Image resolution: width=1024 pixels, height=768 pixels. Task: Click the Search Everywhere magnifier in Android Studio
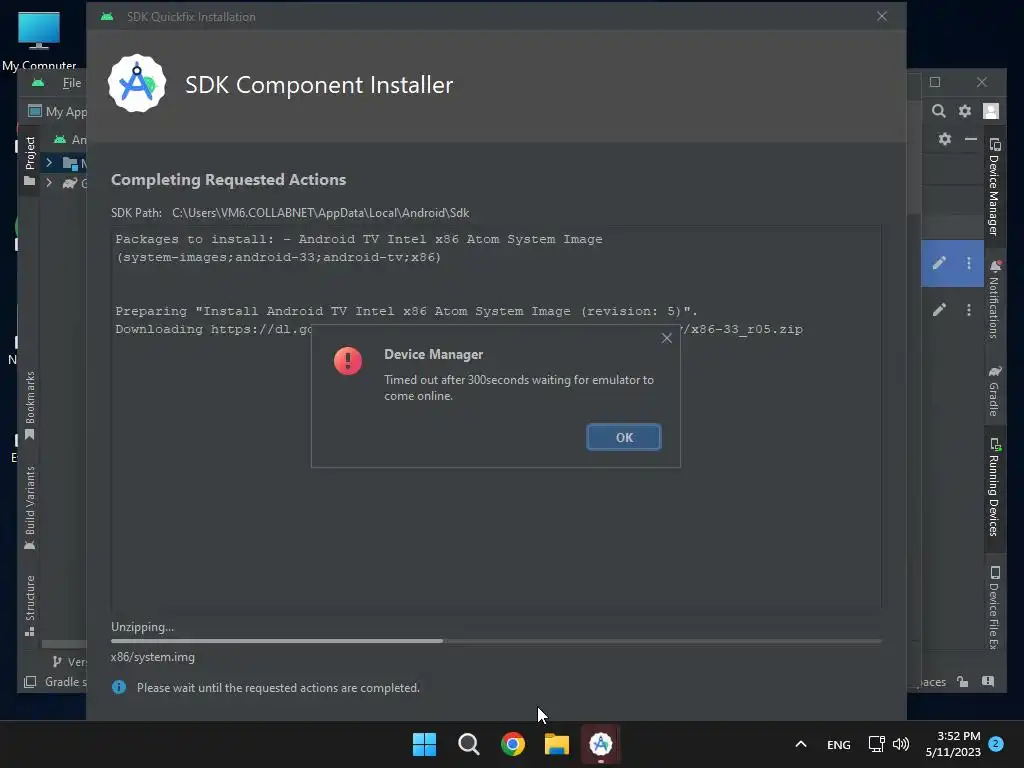pyautogui.click(x=938, y=111)
